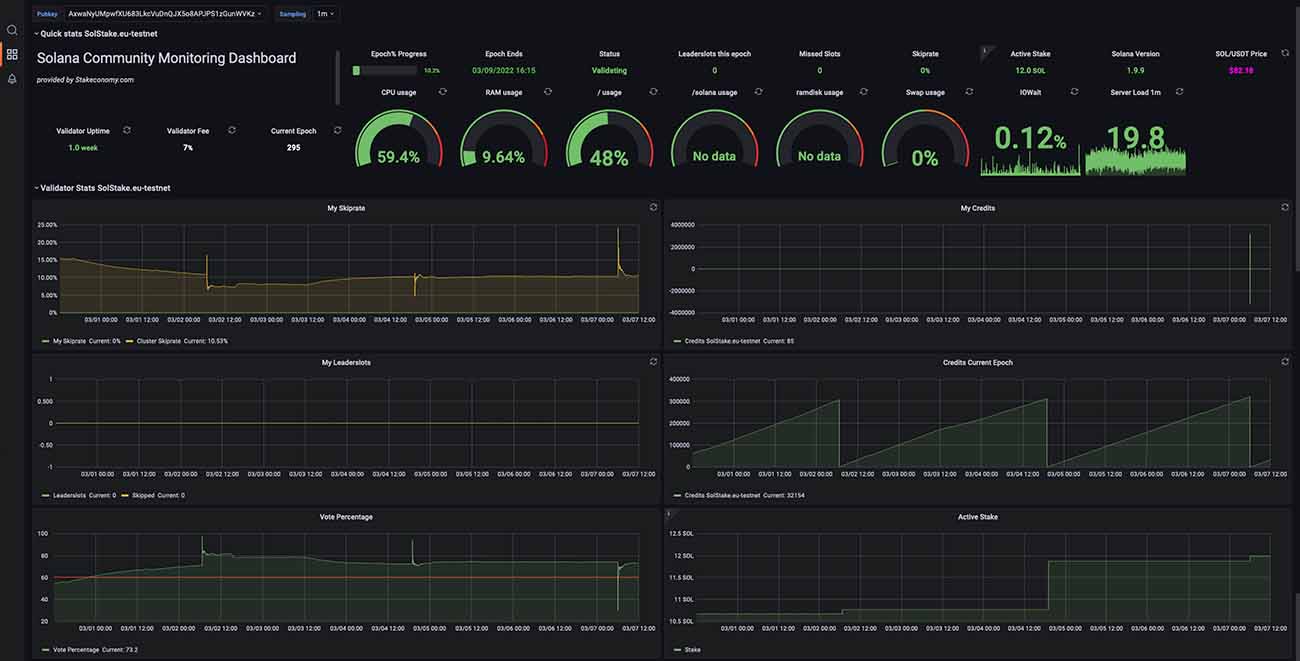This screenshot has height=661, width=1300.
Task: Open the Pubkey variable dropdown
Action: (164, 14)
